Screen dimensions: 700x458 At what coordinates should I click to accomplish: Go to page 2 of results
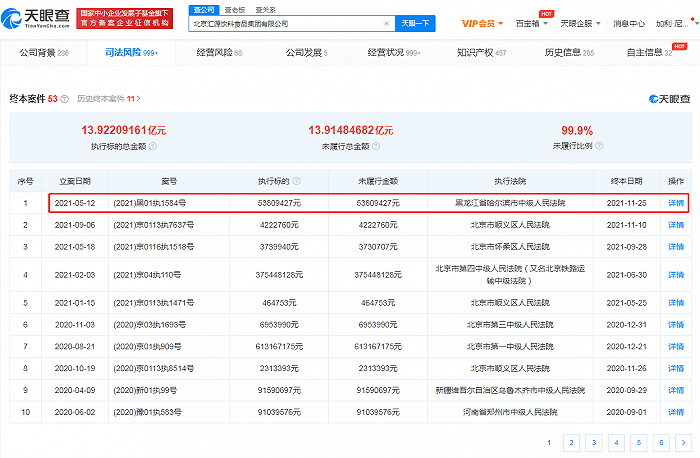570,441
